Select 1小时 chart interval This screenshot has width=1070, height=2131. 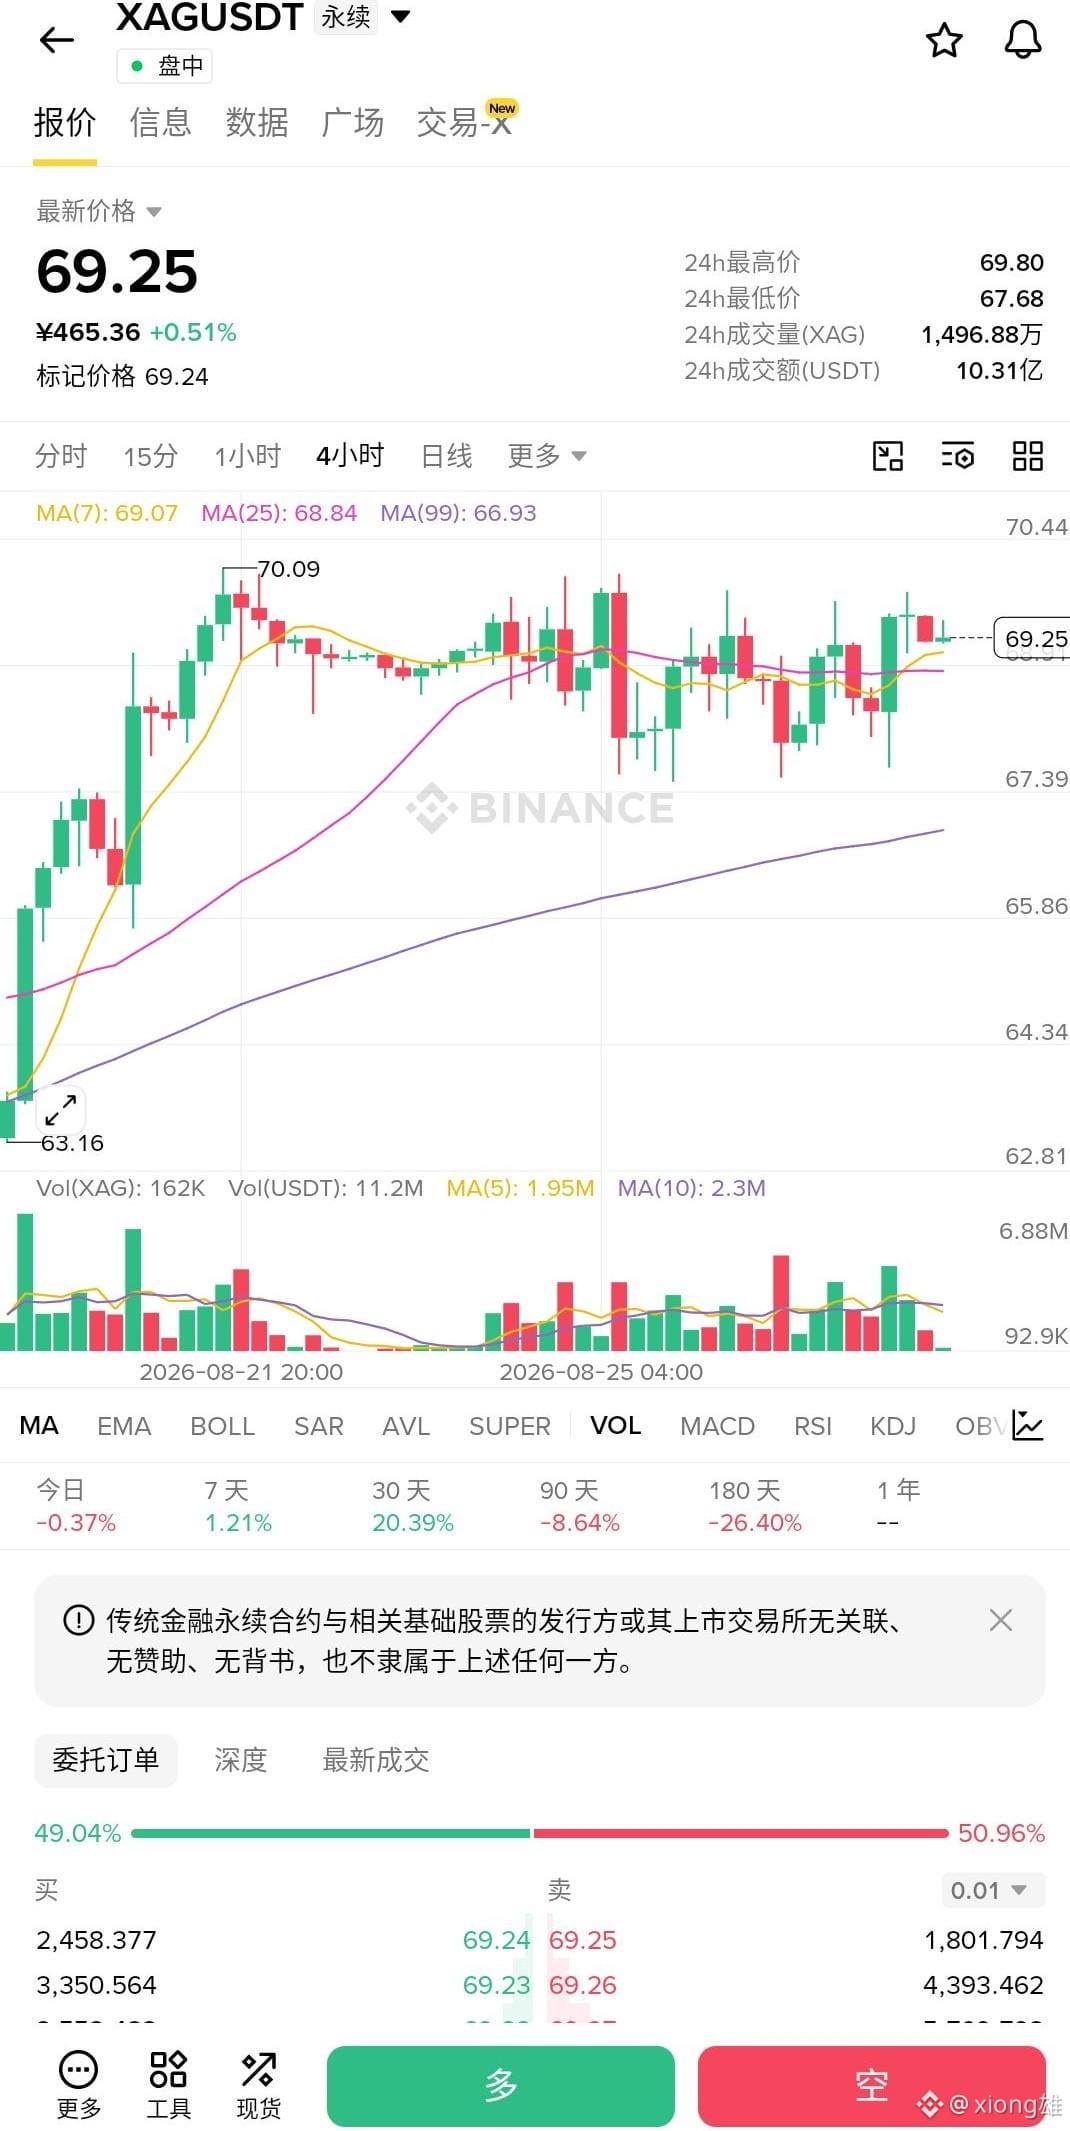pos(247,456)
